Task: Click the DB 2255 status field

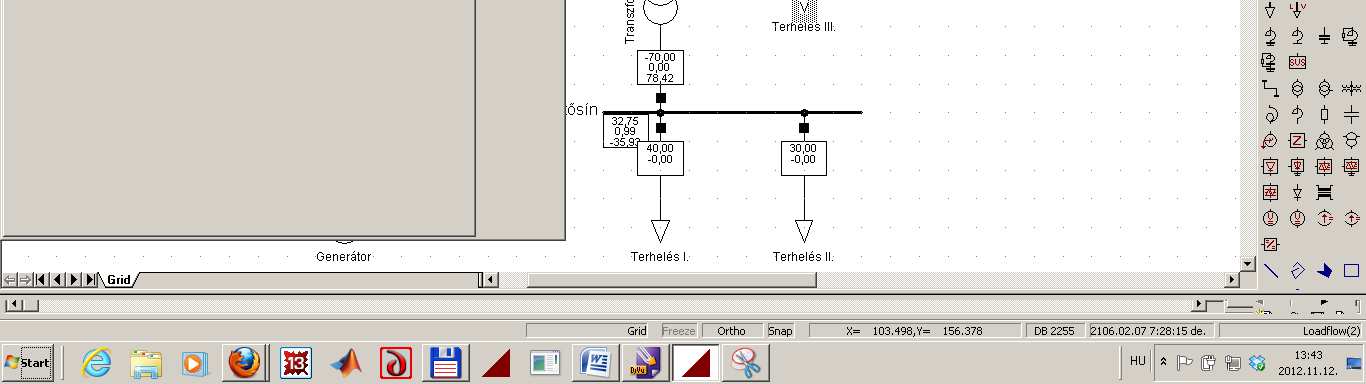Action: click(x=1055, y=331)
